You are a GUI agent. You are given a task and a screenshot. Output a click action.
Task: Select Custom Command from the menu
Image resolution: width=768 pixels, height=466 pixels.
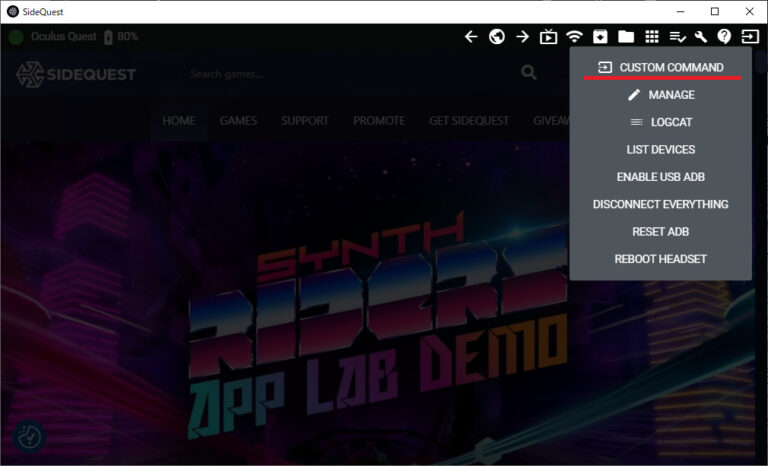coord(660,67)
